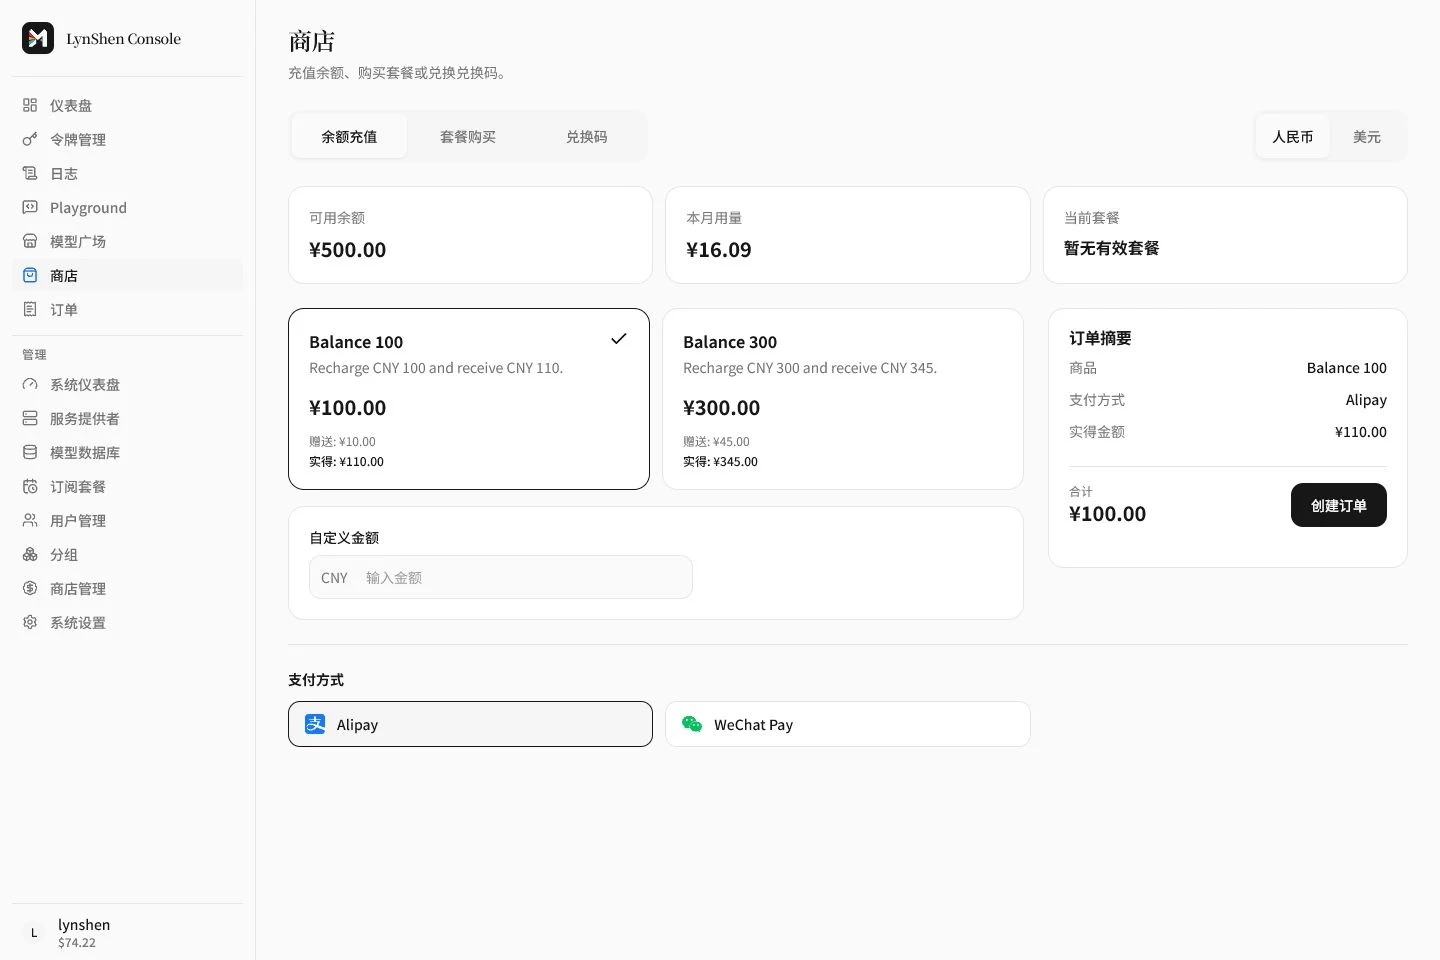Image resolution: width=1440 pixels, height=960 pixels.
Task: Open the 仪表盘 dashboard icon in sidebar
Action: tap(30, 105)
